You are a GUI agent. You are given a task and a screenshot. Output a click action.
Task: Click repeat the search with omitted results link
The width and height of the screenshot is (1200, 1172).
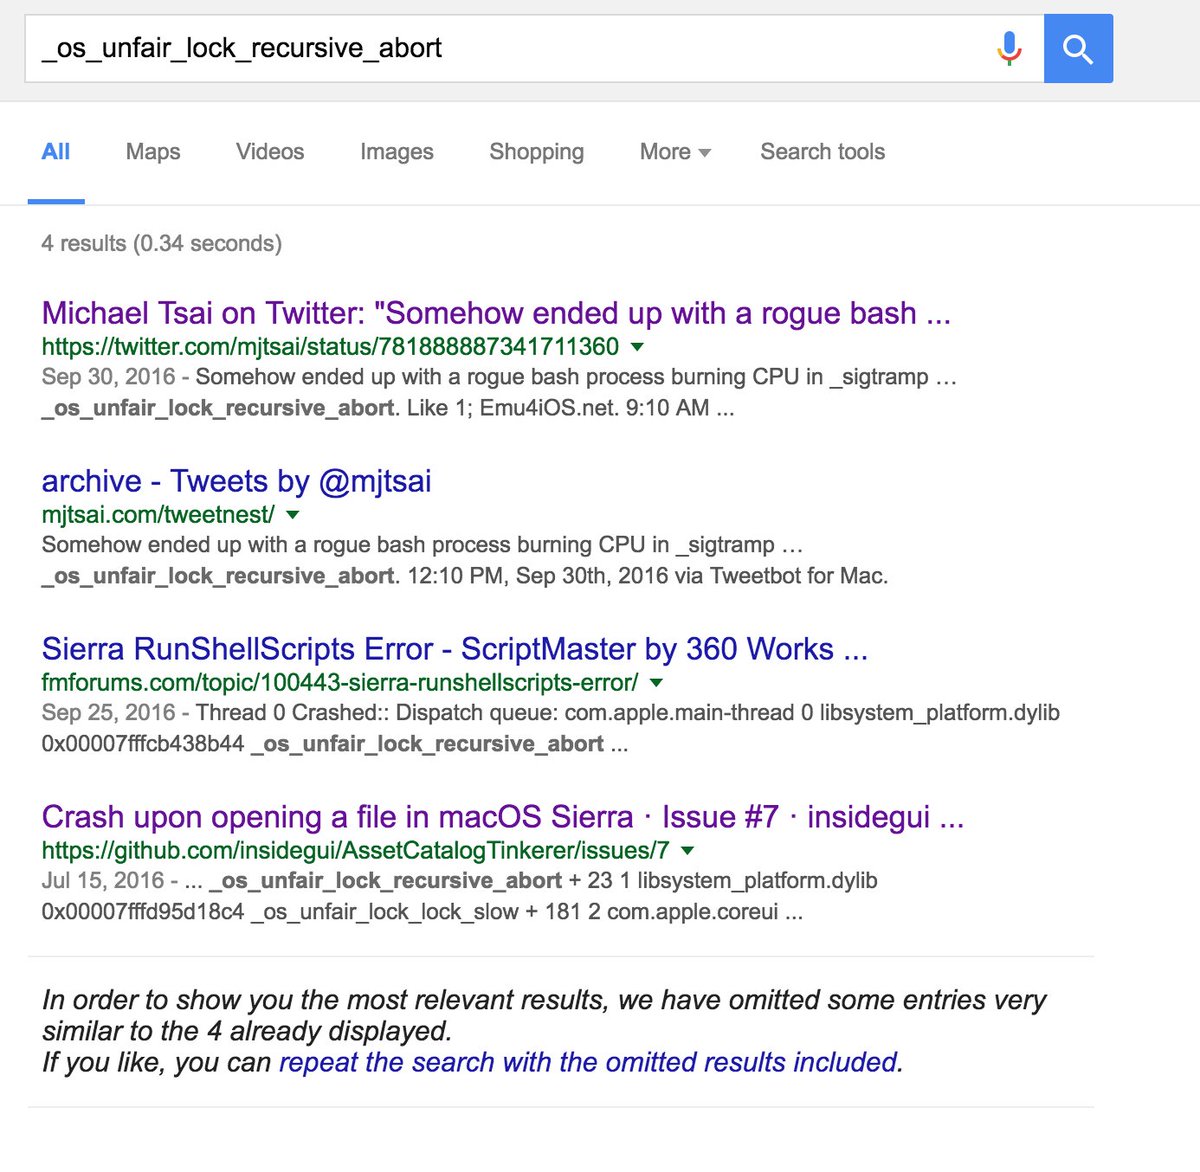coord(588,1062)
